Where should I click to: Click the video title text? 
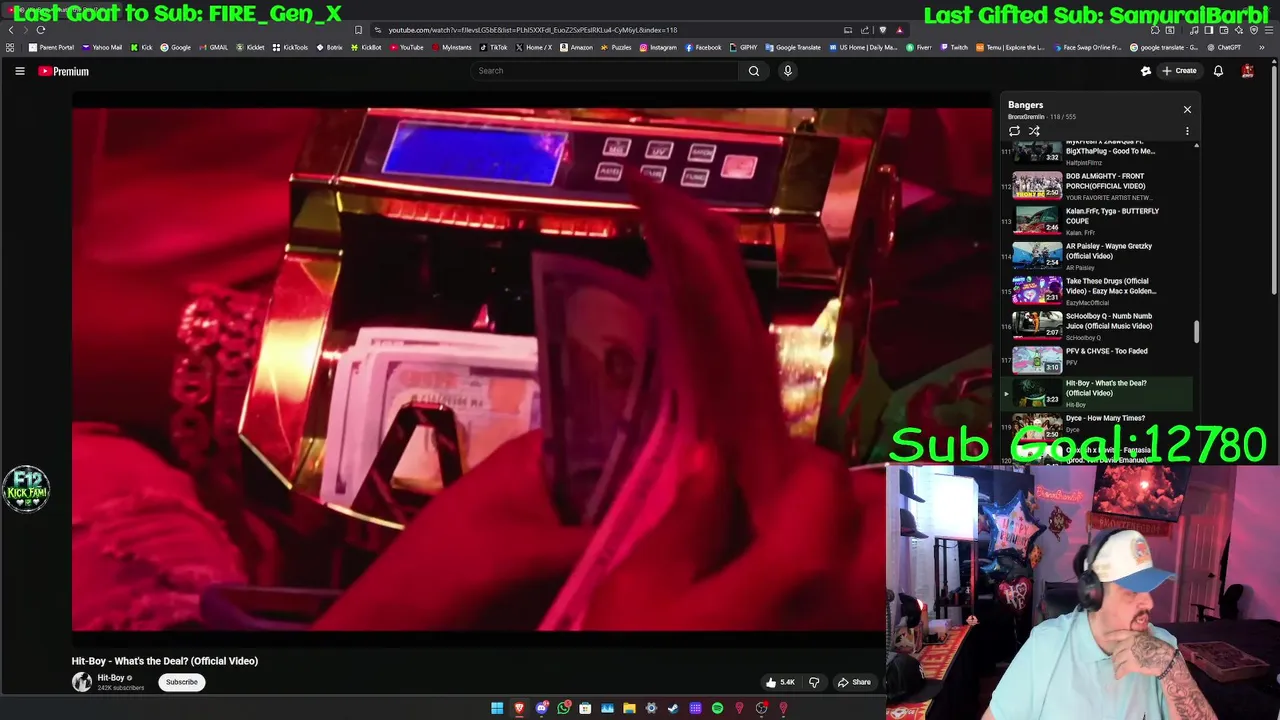pyautogui.click(x=165, y=661)
